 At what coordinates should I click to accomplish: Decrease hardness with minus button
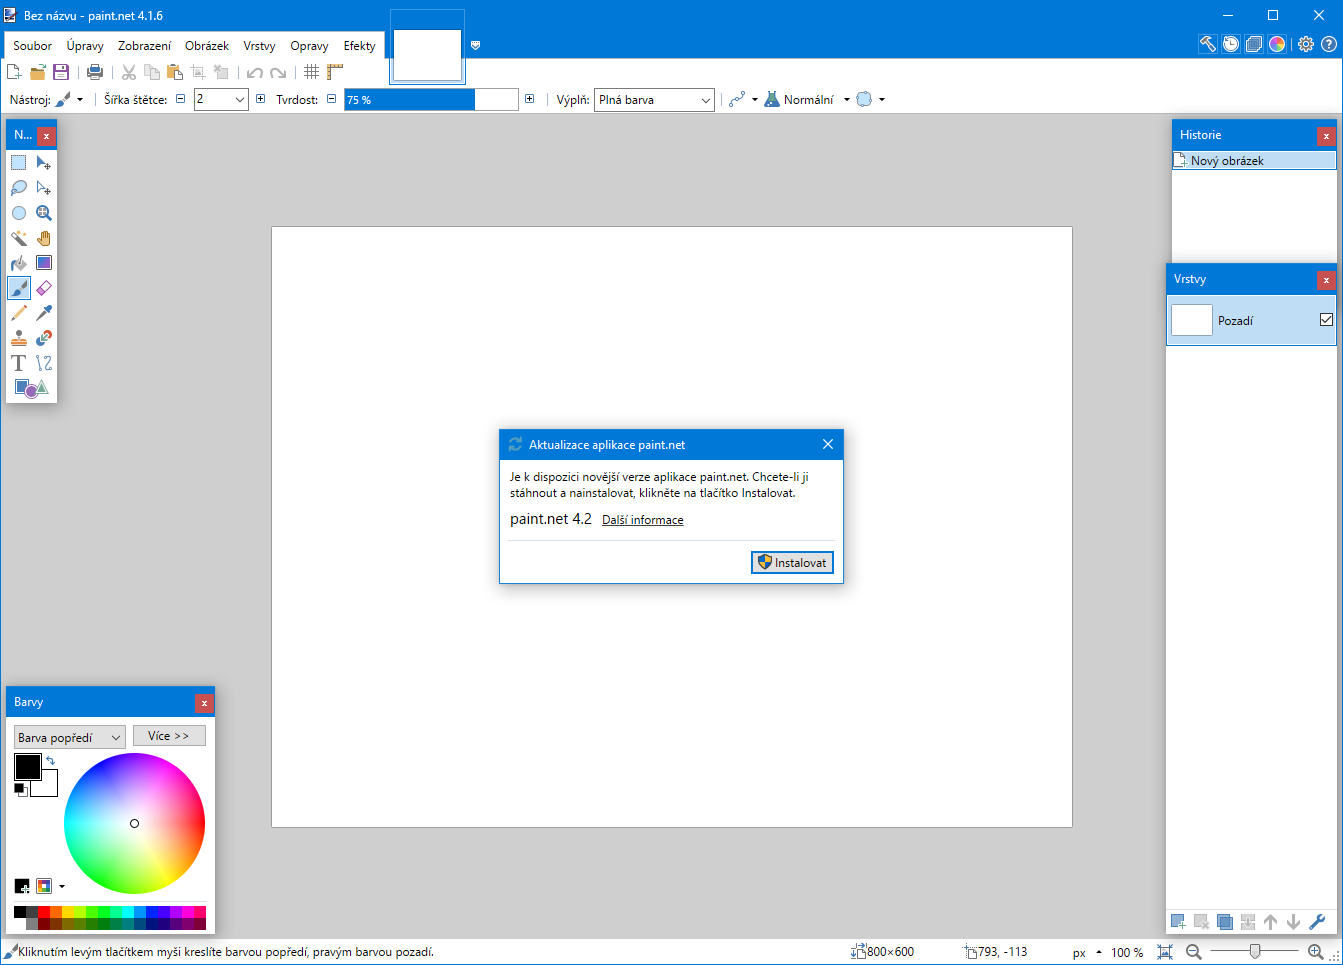coord(331,98)
